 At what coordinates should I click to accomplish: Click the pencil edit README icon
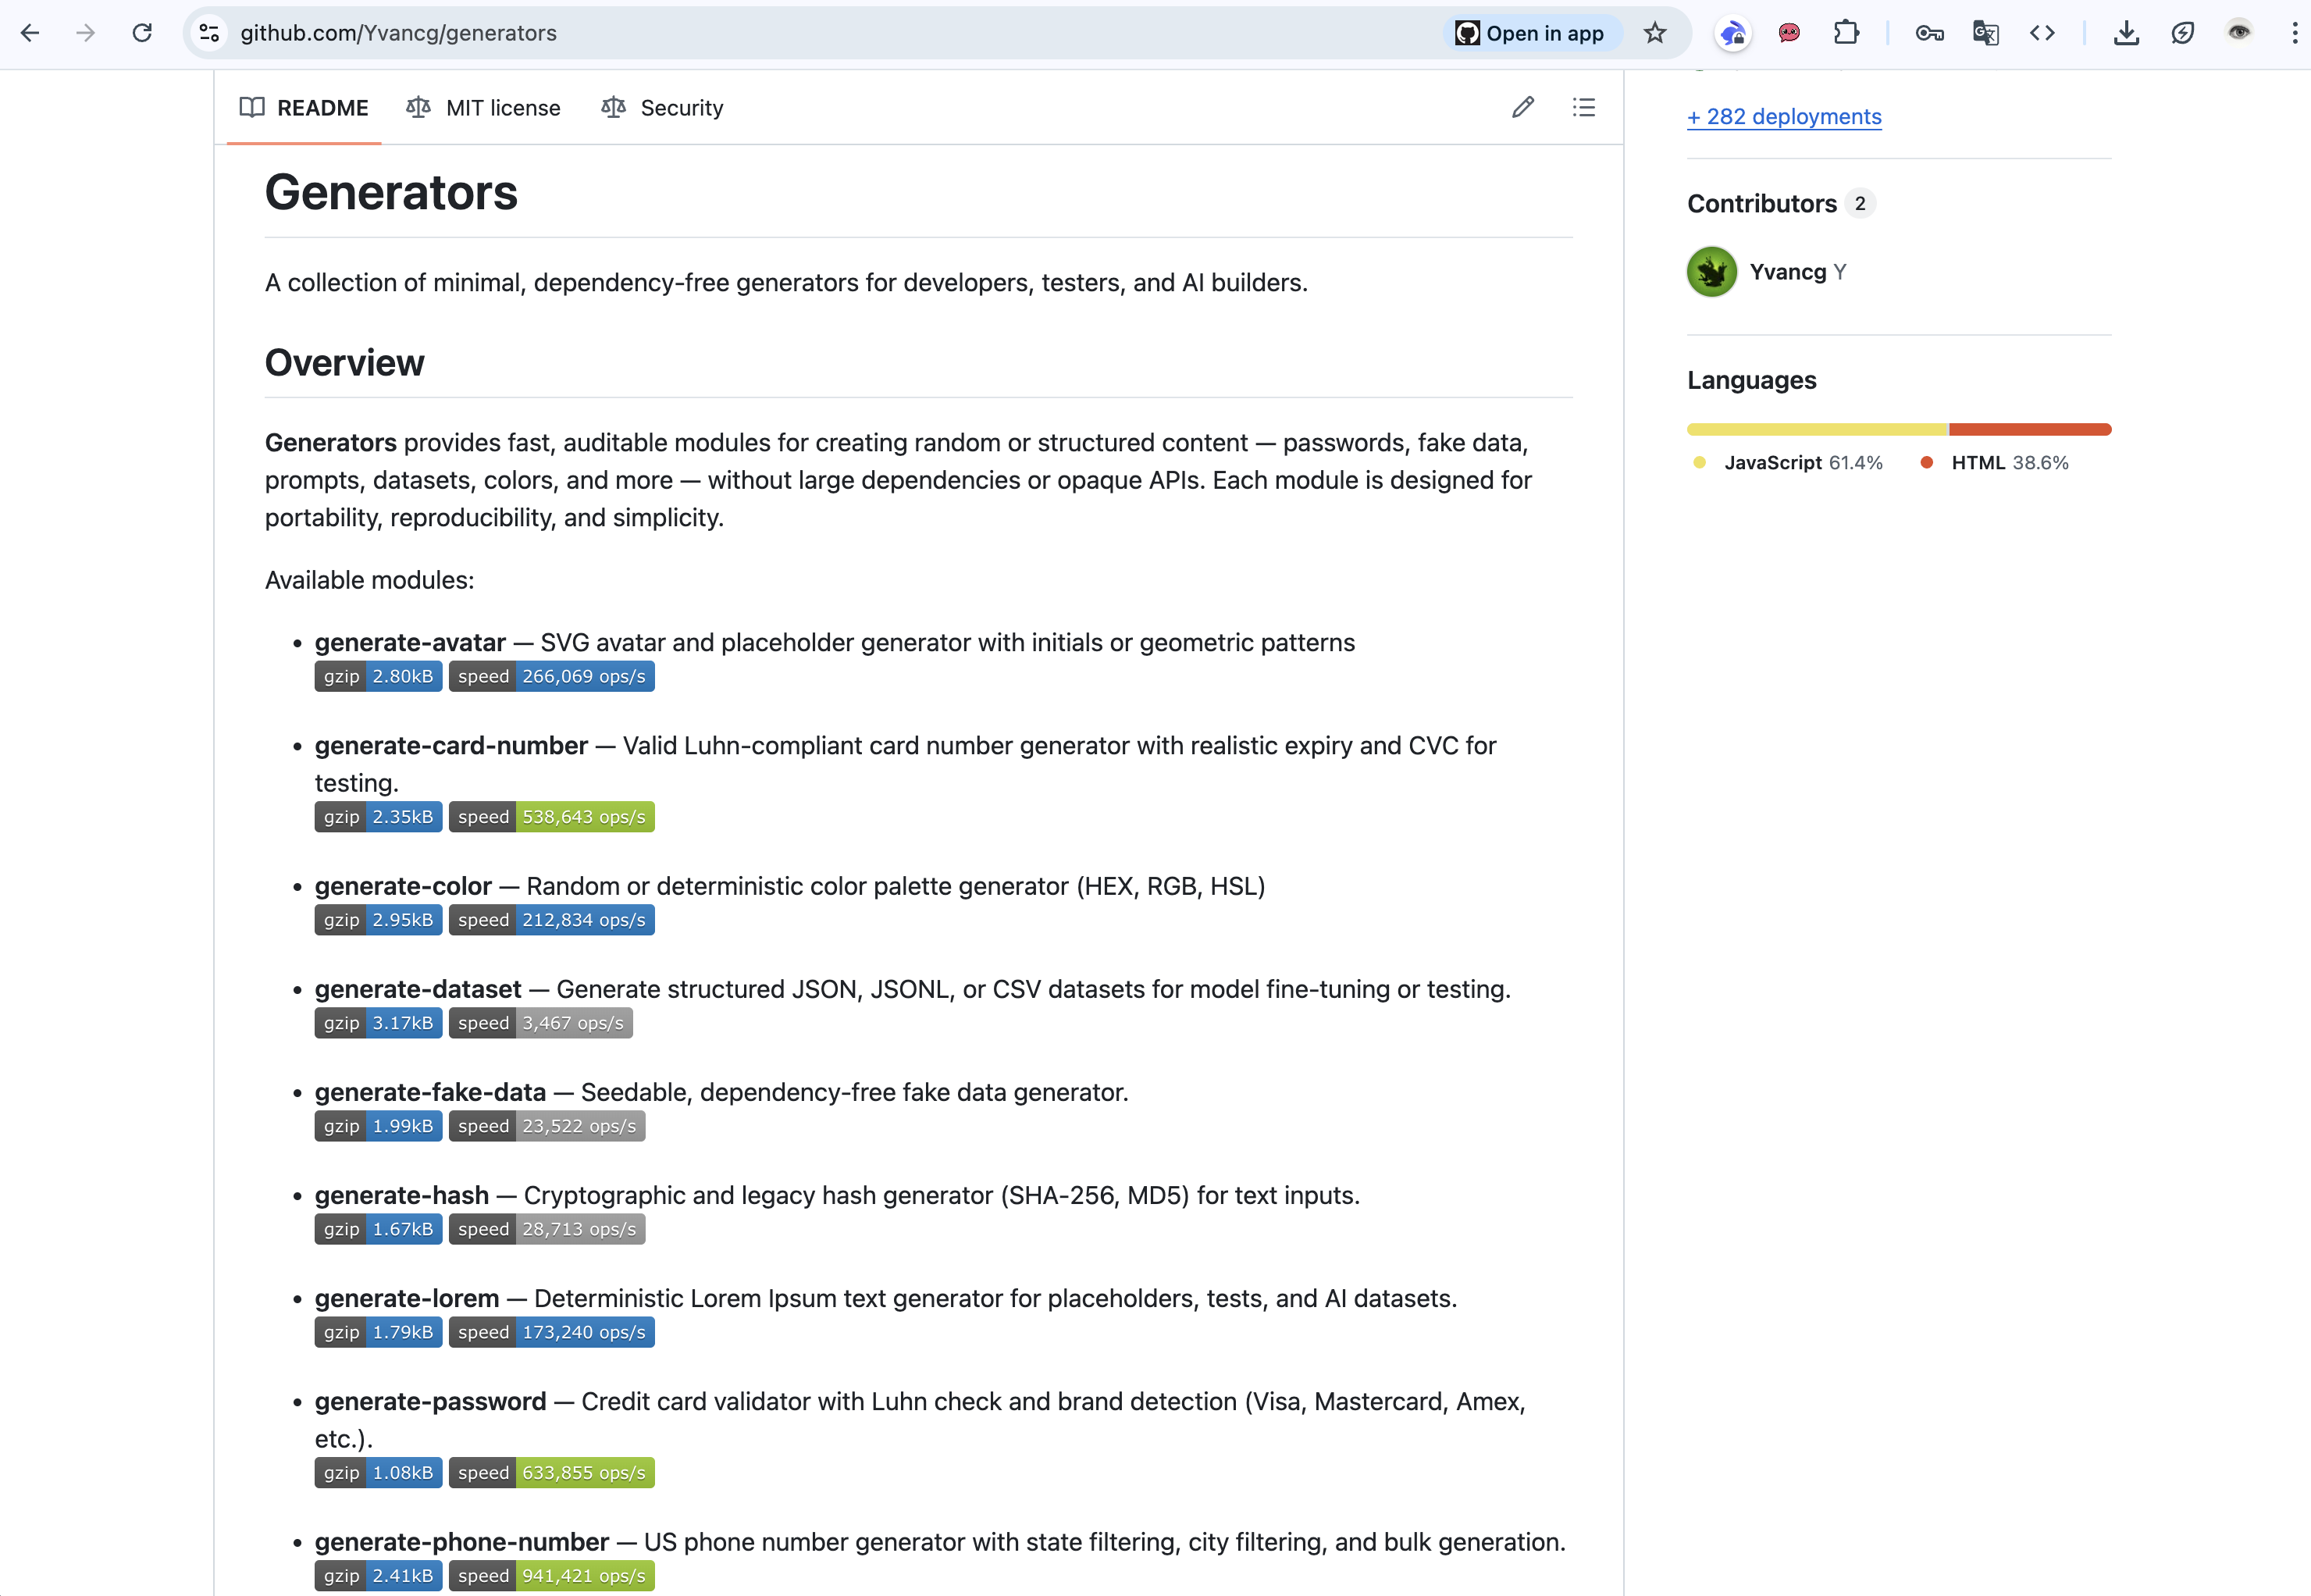1522,107
